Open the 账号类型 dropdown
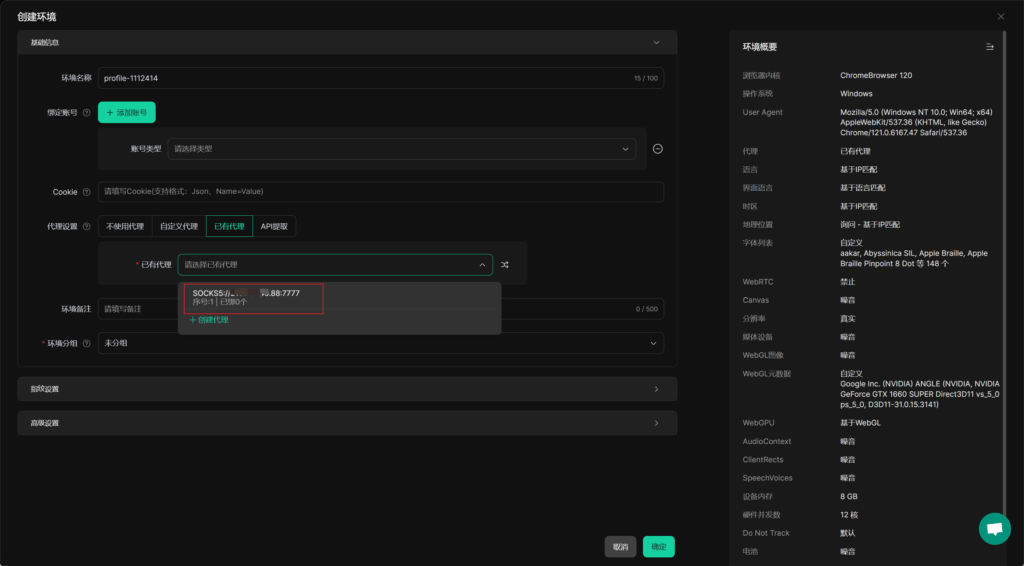 pos(402,149)
